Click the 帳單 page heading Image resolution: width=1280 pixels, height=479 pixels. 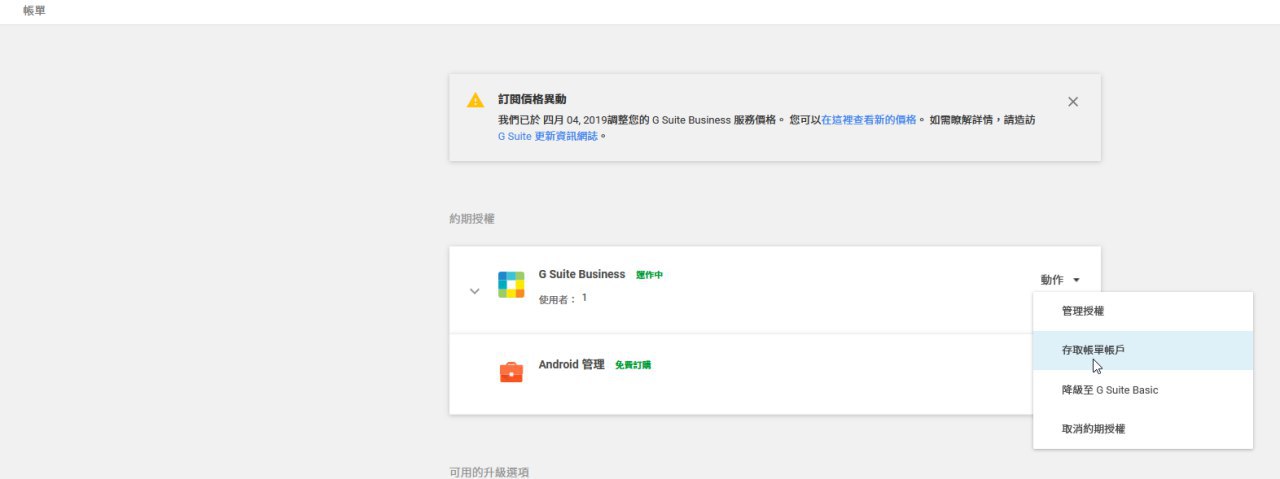click(34, 10)
